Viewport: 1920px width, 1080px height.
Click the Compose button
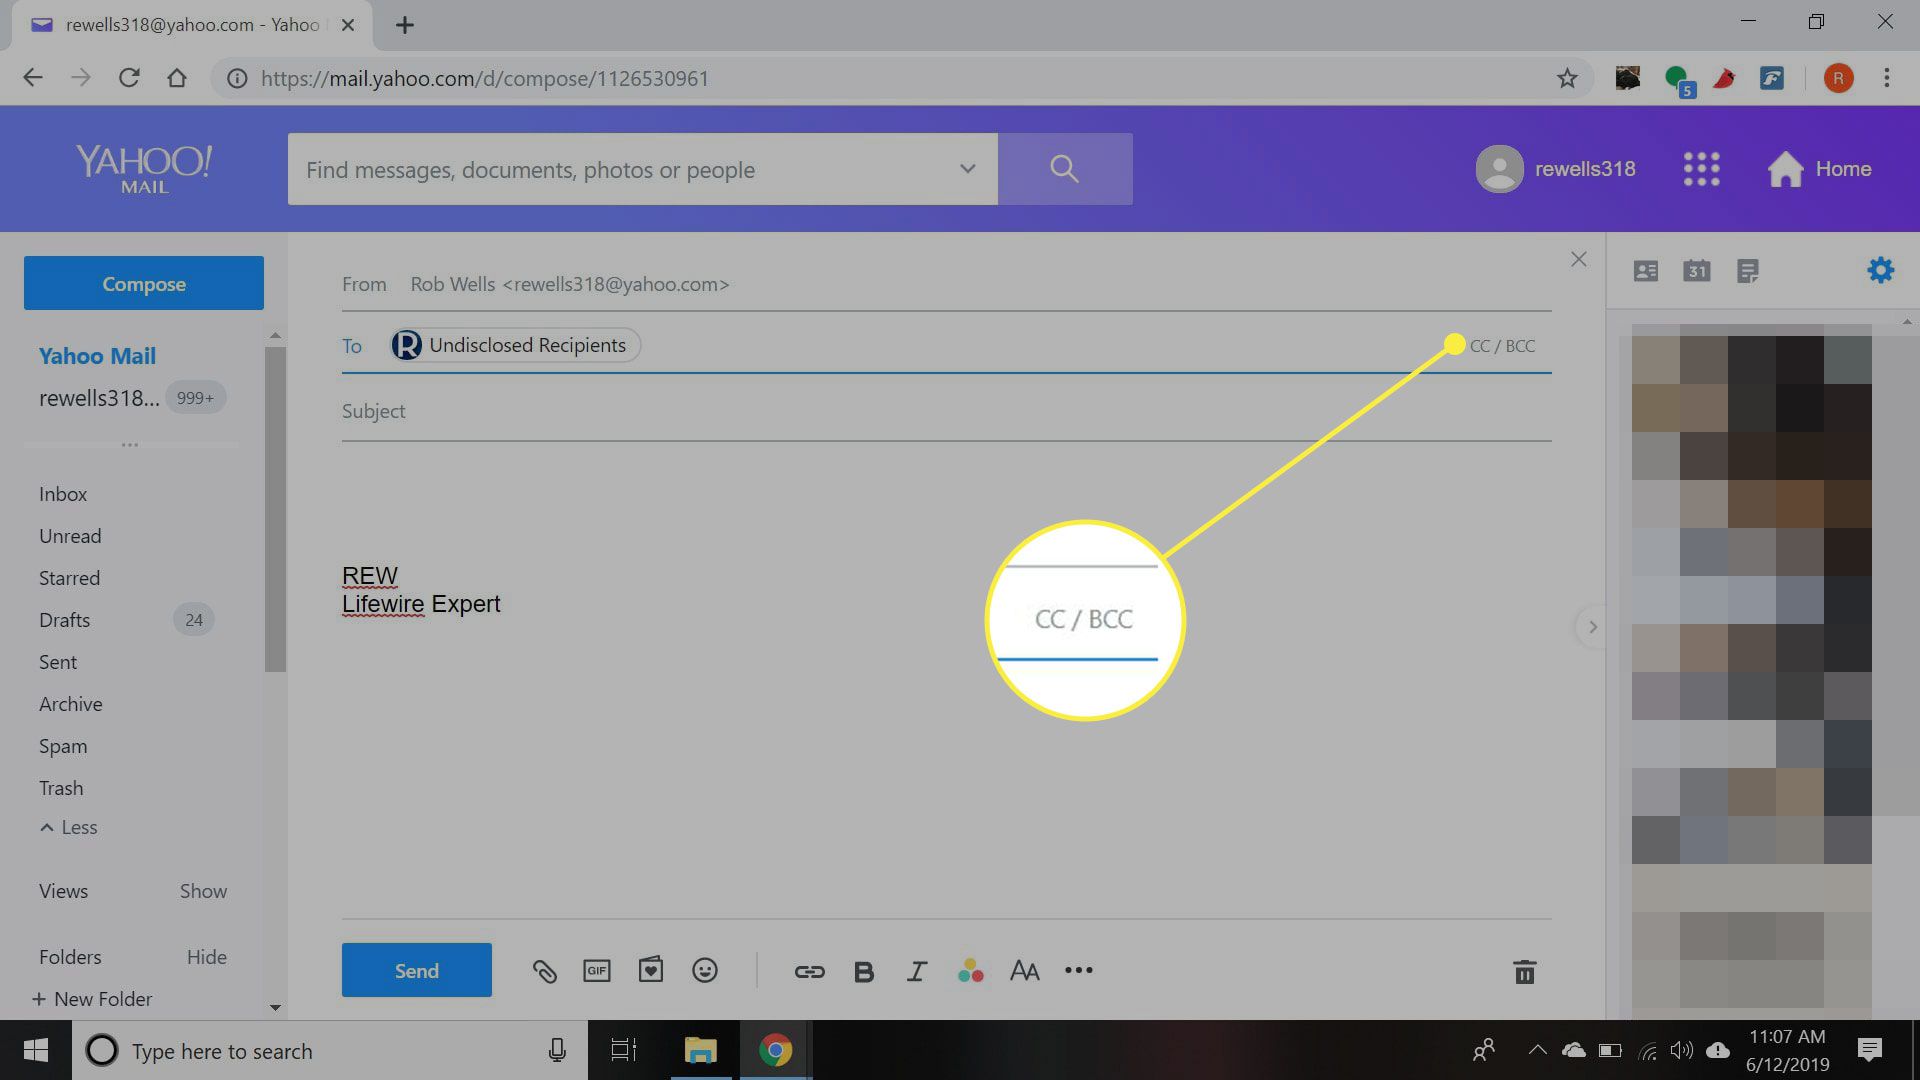click(x=144, y=282)
